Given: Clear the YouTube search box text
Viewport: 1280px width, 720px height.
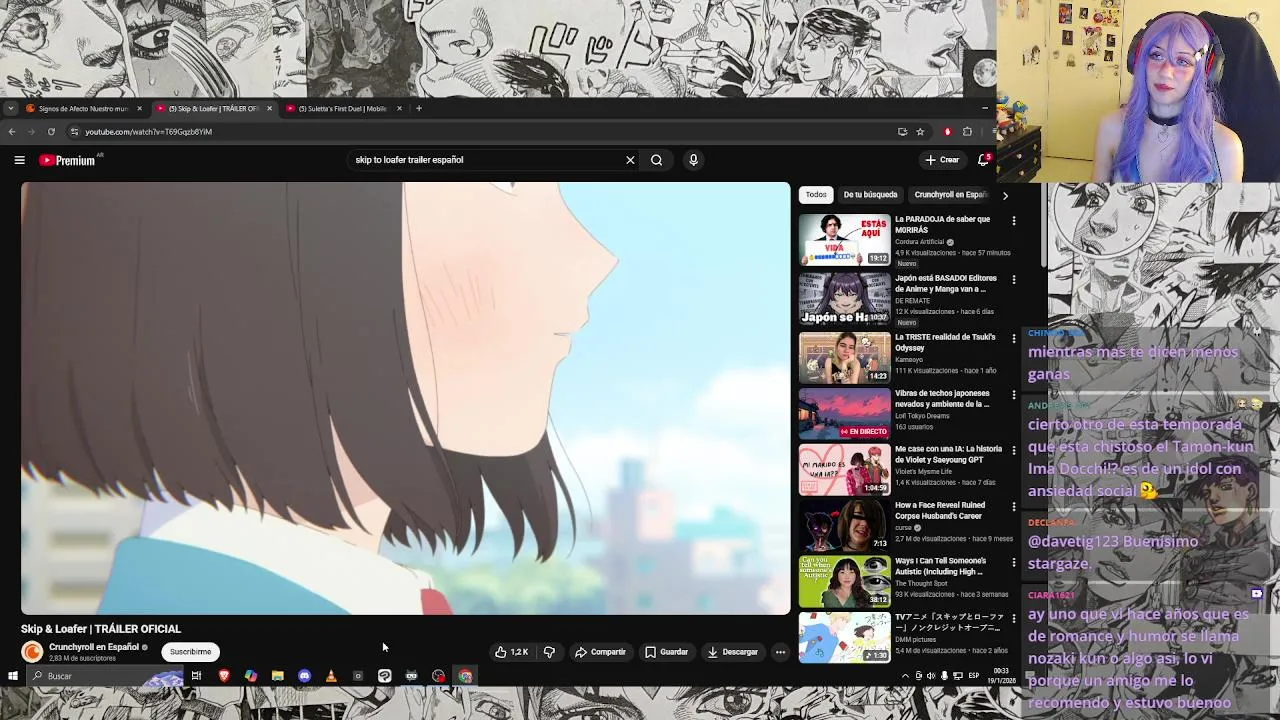Looking at the screenshot, I should tap(630, 160).
